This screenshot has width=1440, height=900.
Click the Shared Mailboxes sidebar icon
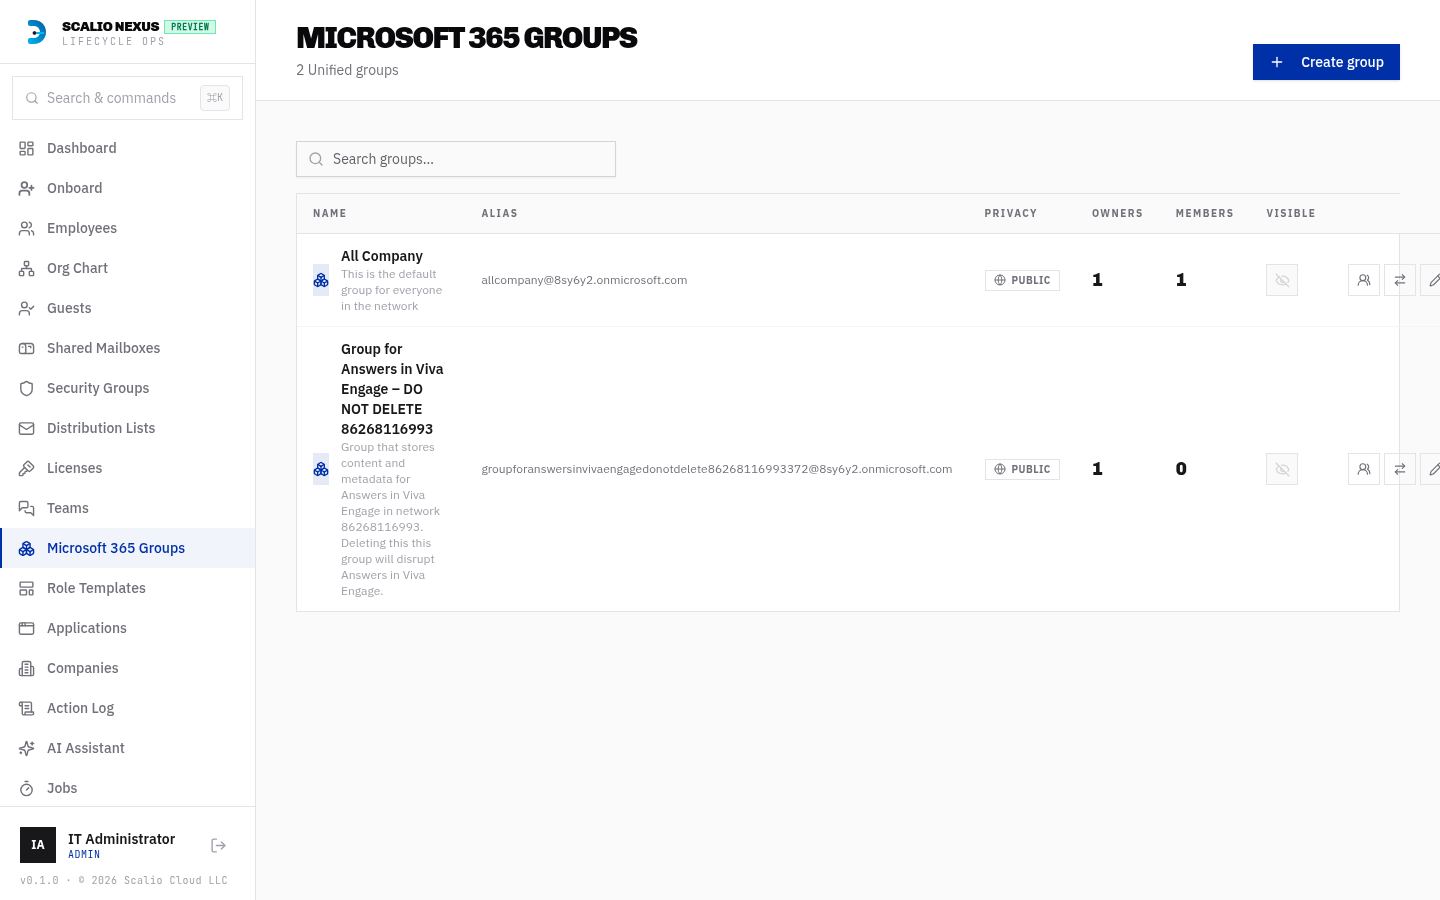click(27, 348)
